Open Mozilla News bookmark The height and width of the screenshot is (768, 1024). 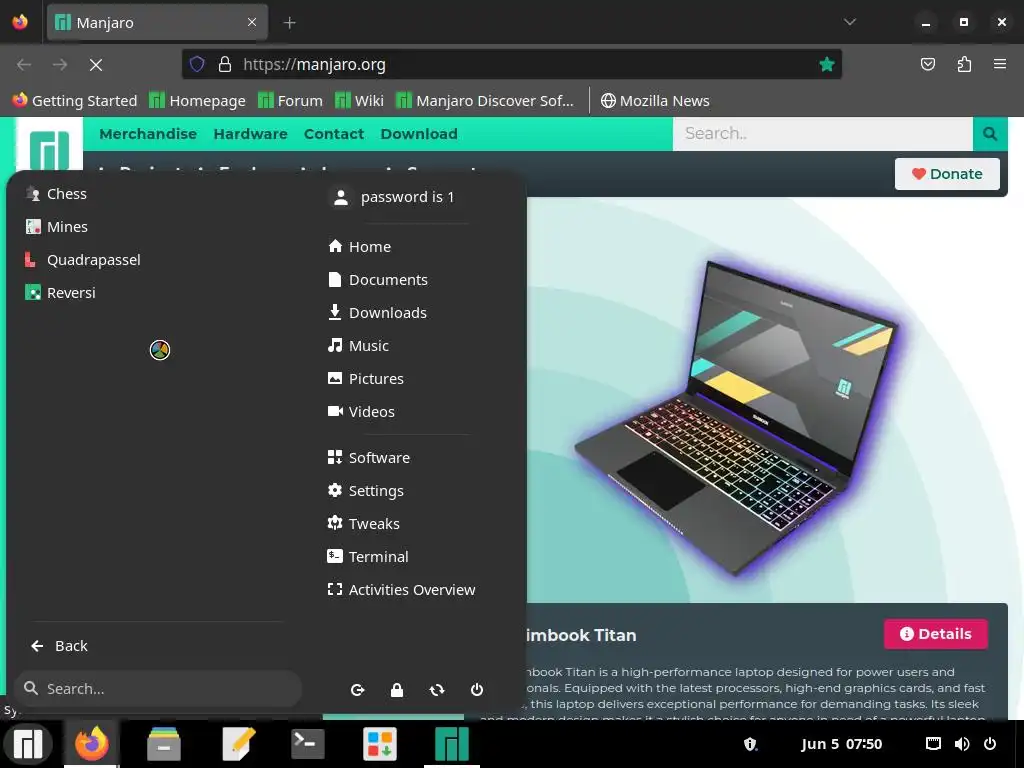(x=655, y=101)
